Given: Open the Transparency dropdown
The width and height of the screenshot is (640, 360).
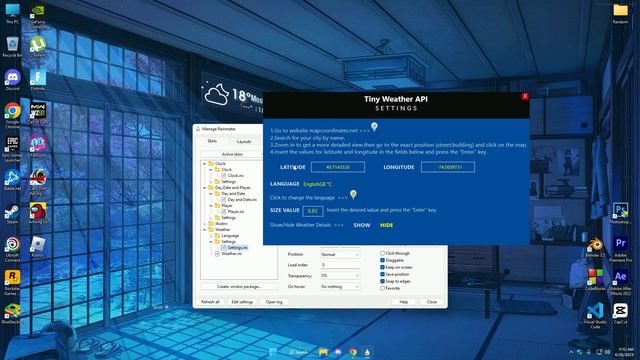Looking at the screenshot, I should [340, 276].
